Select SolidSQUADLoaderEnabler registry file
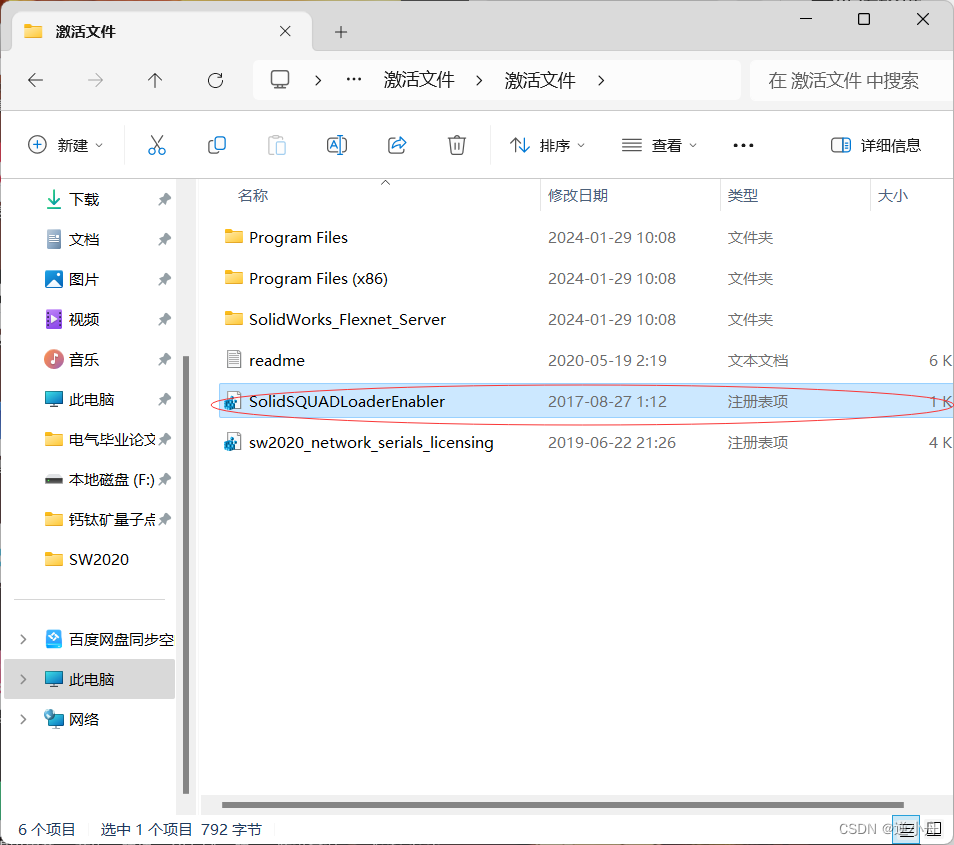The image size is (954, 845). 585,402
